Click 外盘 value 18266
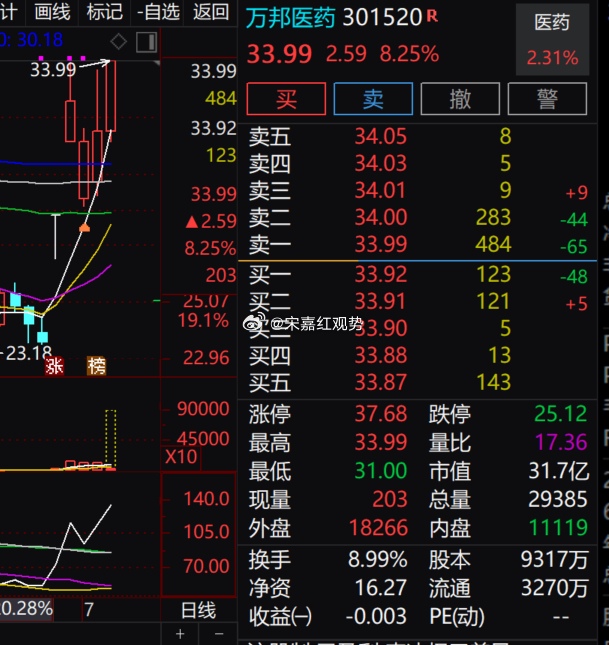This screenshot has height=645, width=609. (x=378, y=528)
